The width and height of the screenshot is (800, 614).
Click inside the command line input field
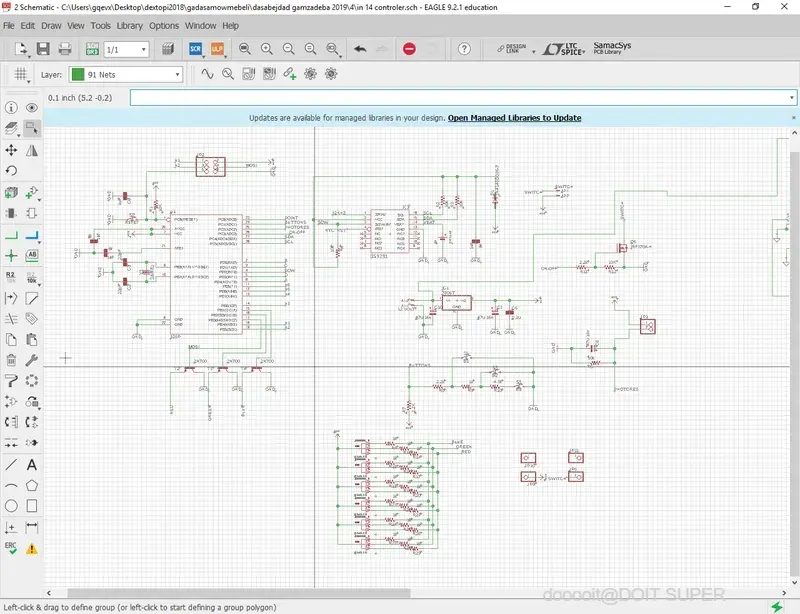[x=450, y=98]
